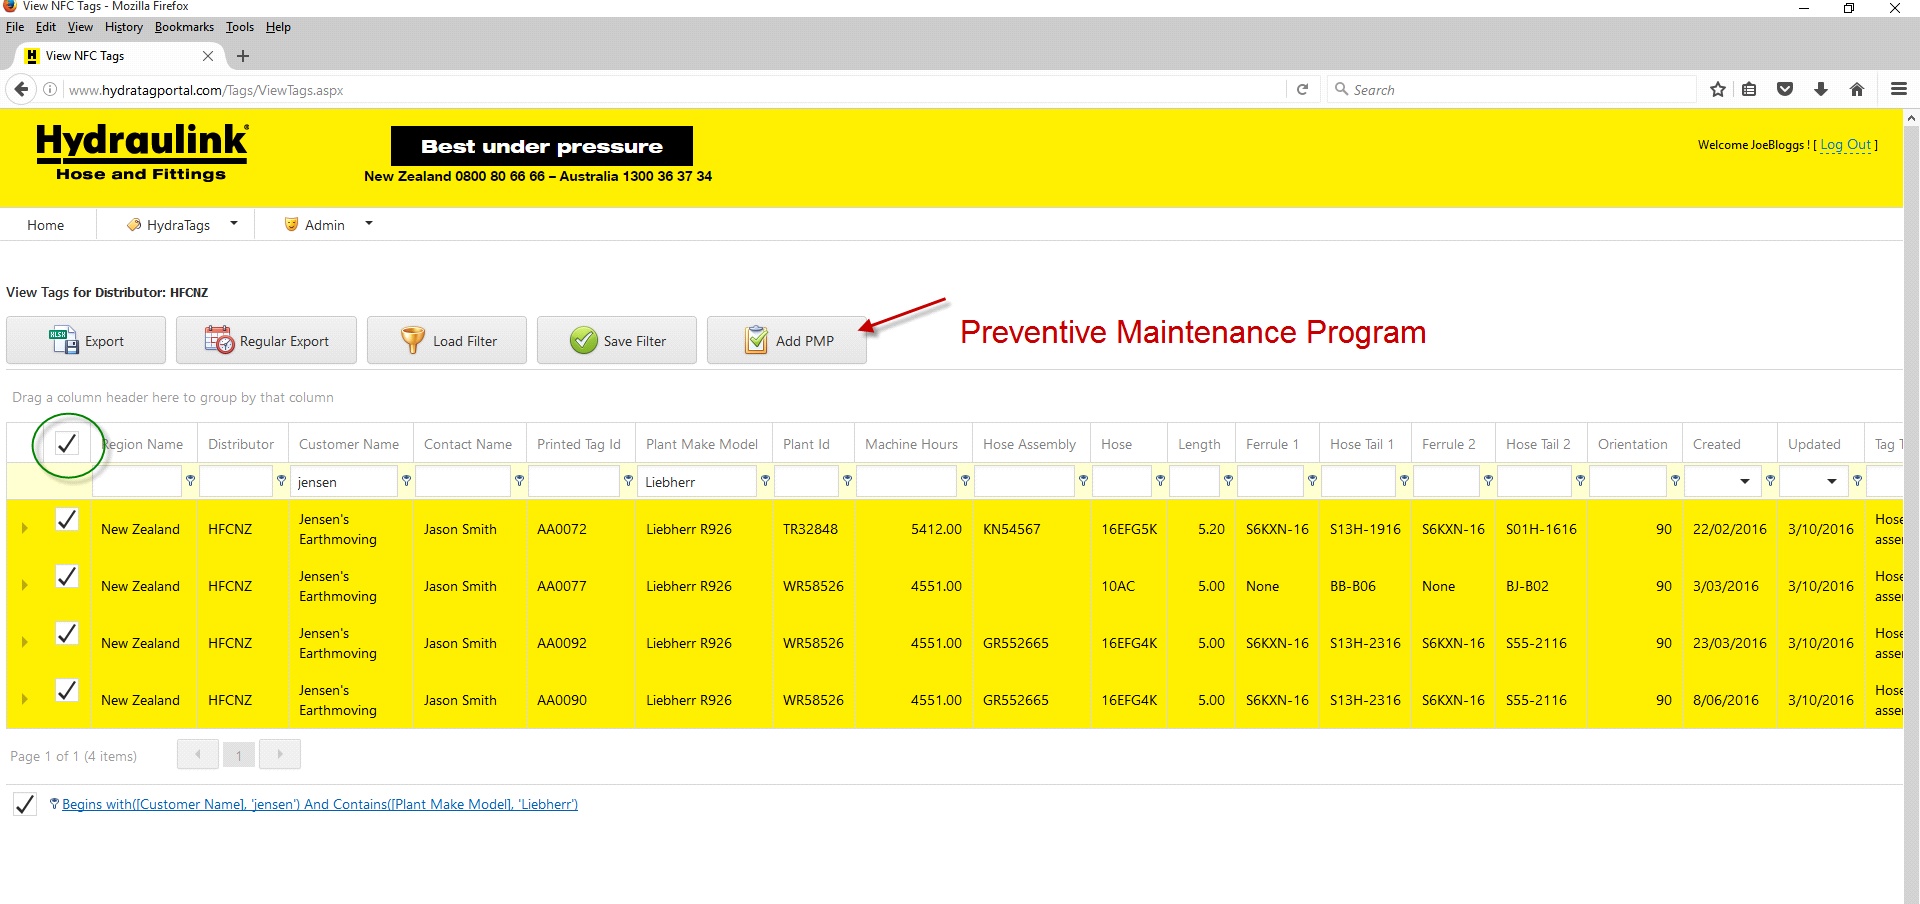
Task: Click the browser back arrow button
Action: [21, 89]
